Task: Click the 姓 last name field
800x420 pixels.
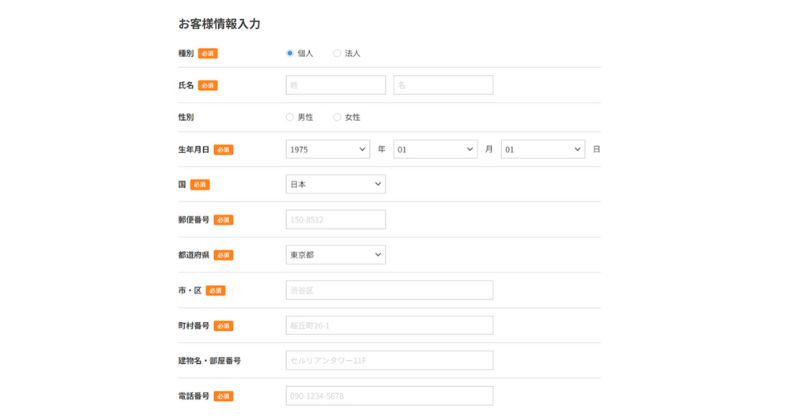Action: click(x=335, y=85)
